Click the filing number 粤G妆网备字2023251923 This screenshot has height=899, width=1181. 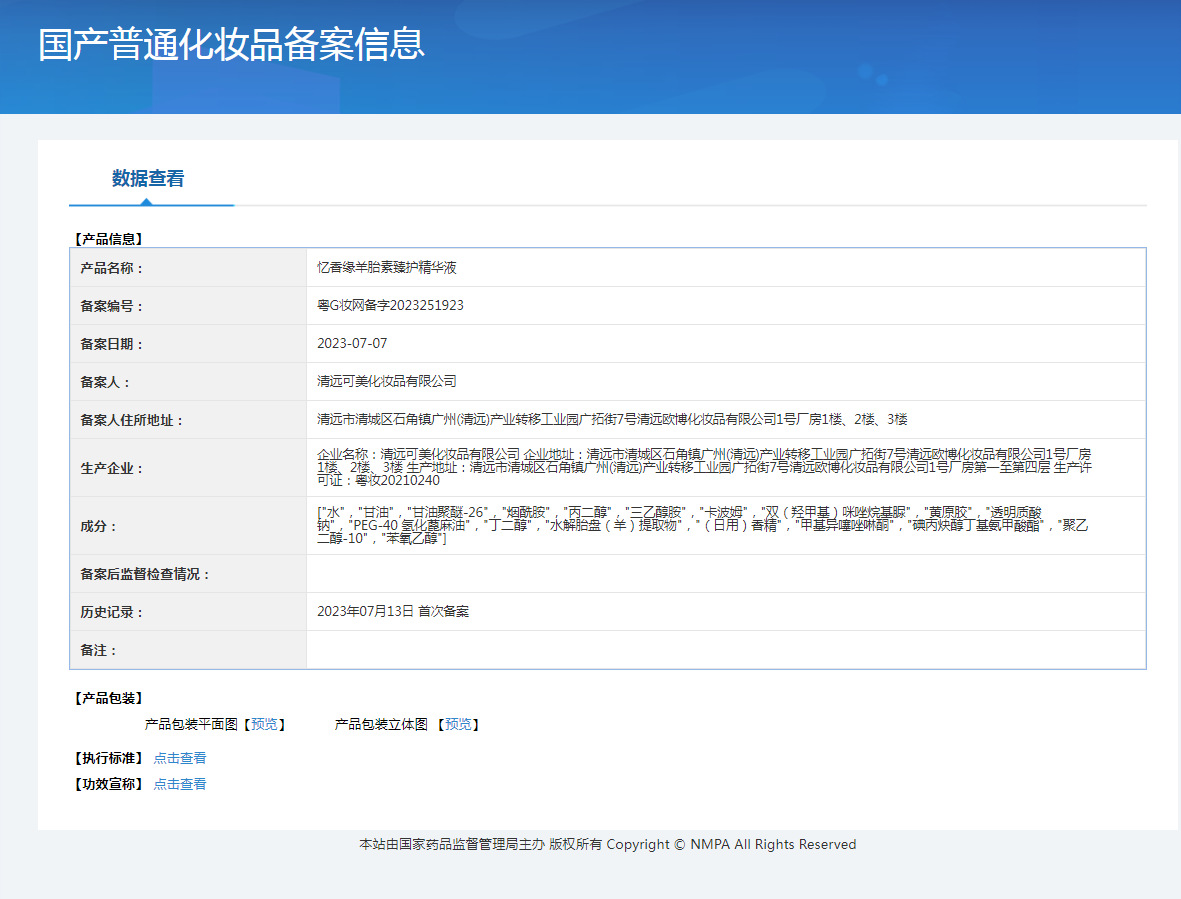coord(390,306)
